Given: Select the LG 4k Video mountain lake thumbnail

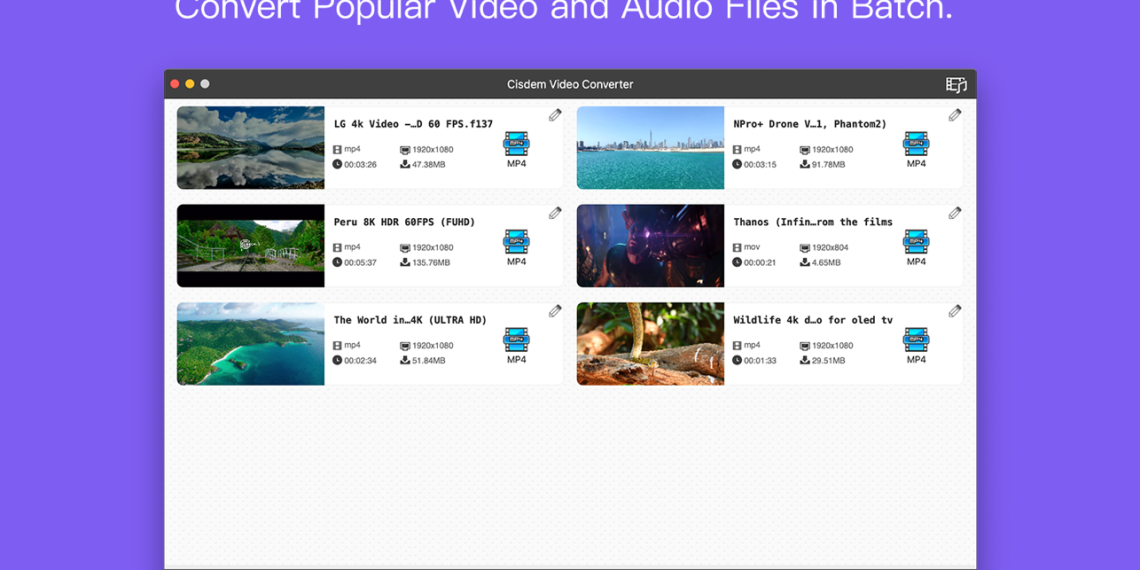Looking at the screenshot, I should [251, 148].
